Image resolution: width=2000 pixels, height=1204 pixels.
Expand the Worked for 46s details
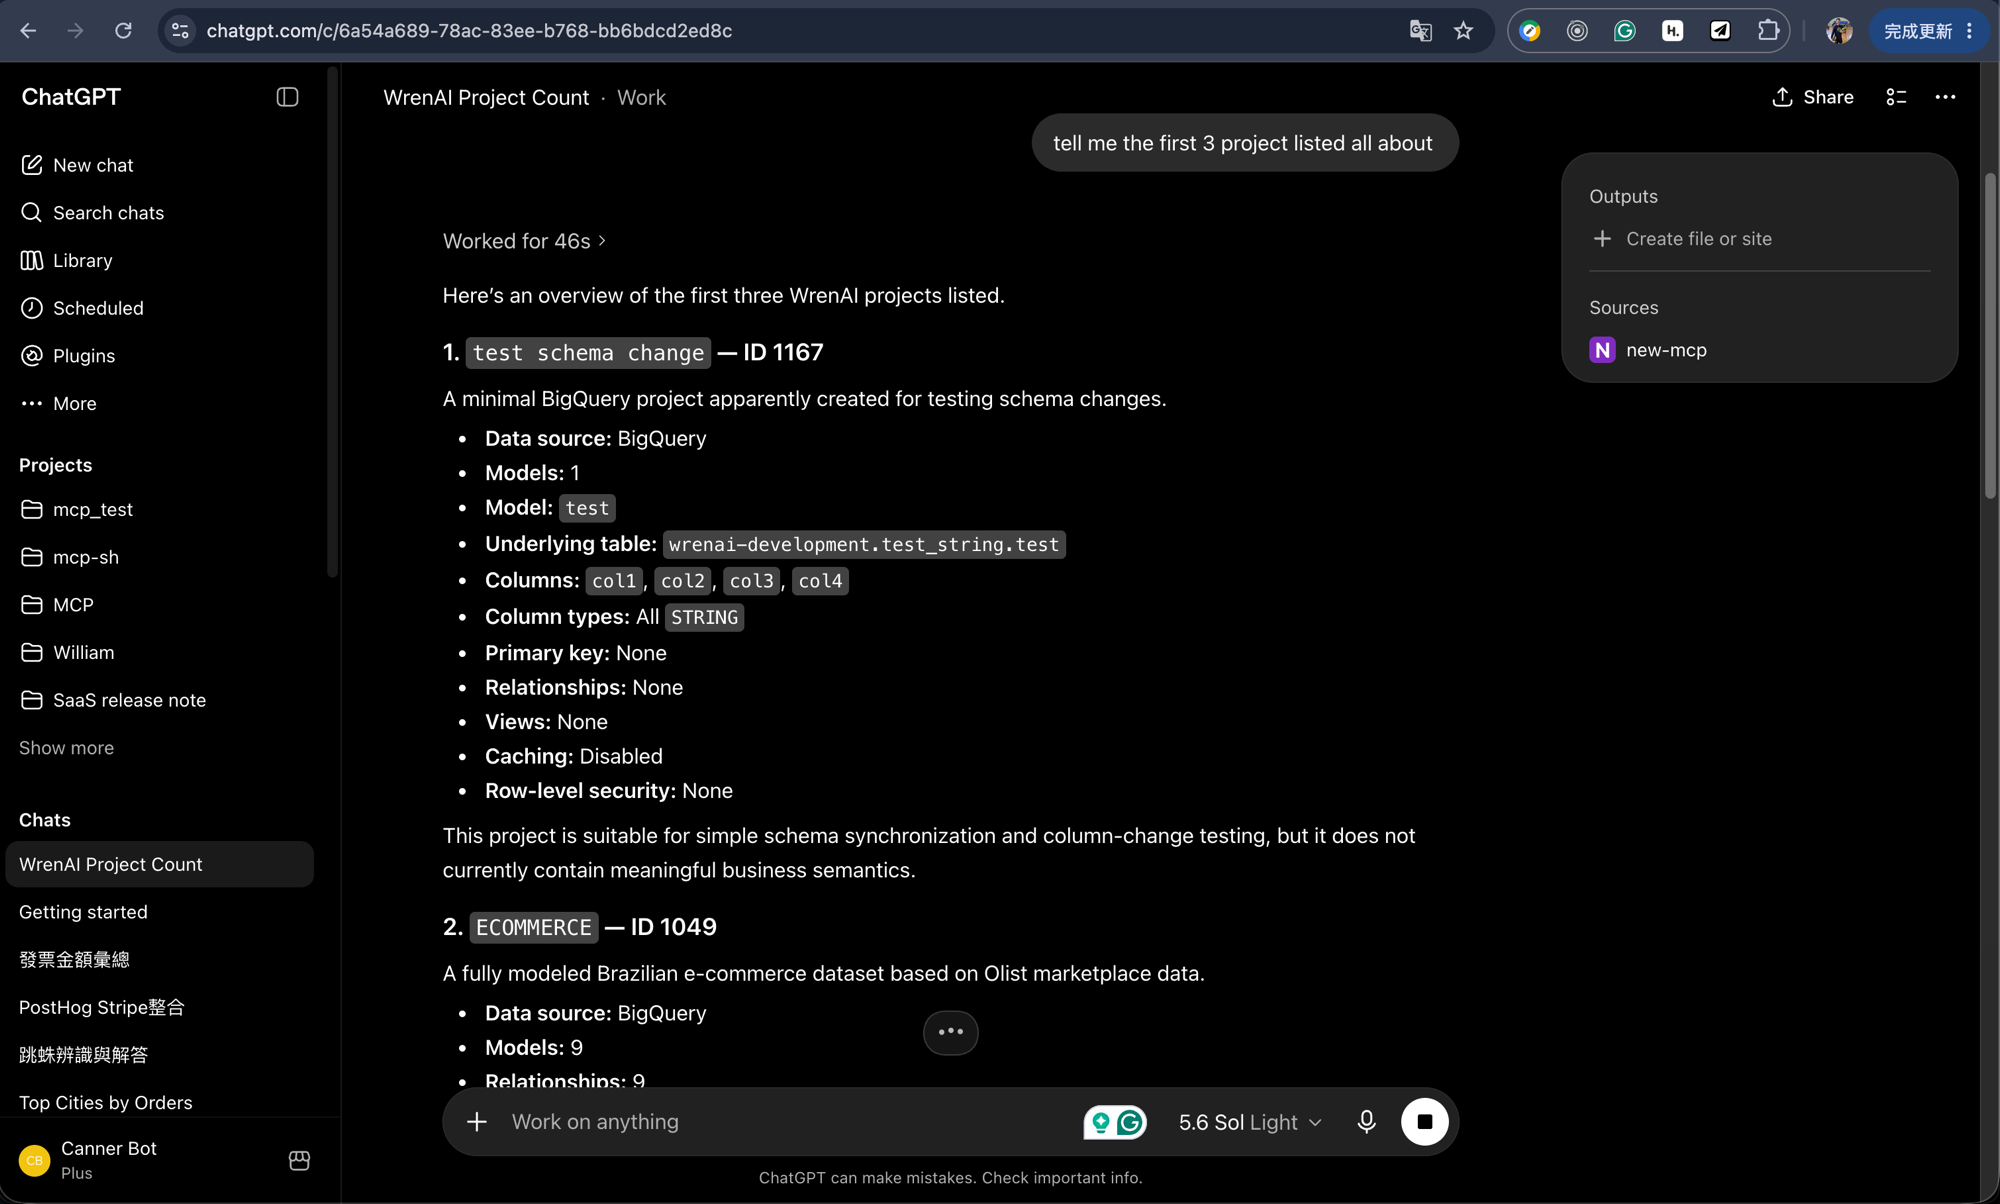pyautogui.click(x=524, y=241)
